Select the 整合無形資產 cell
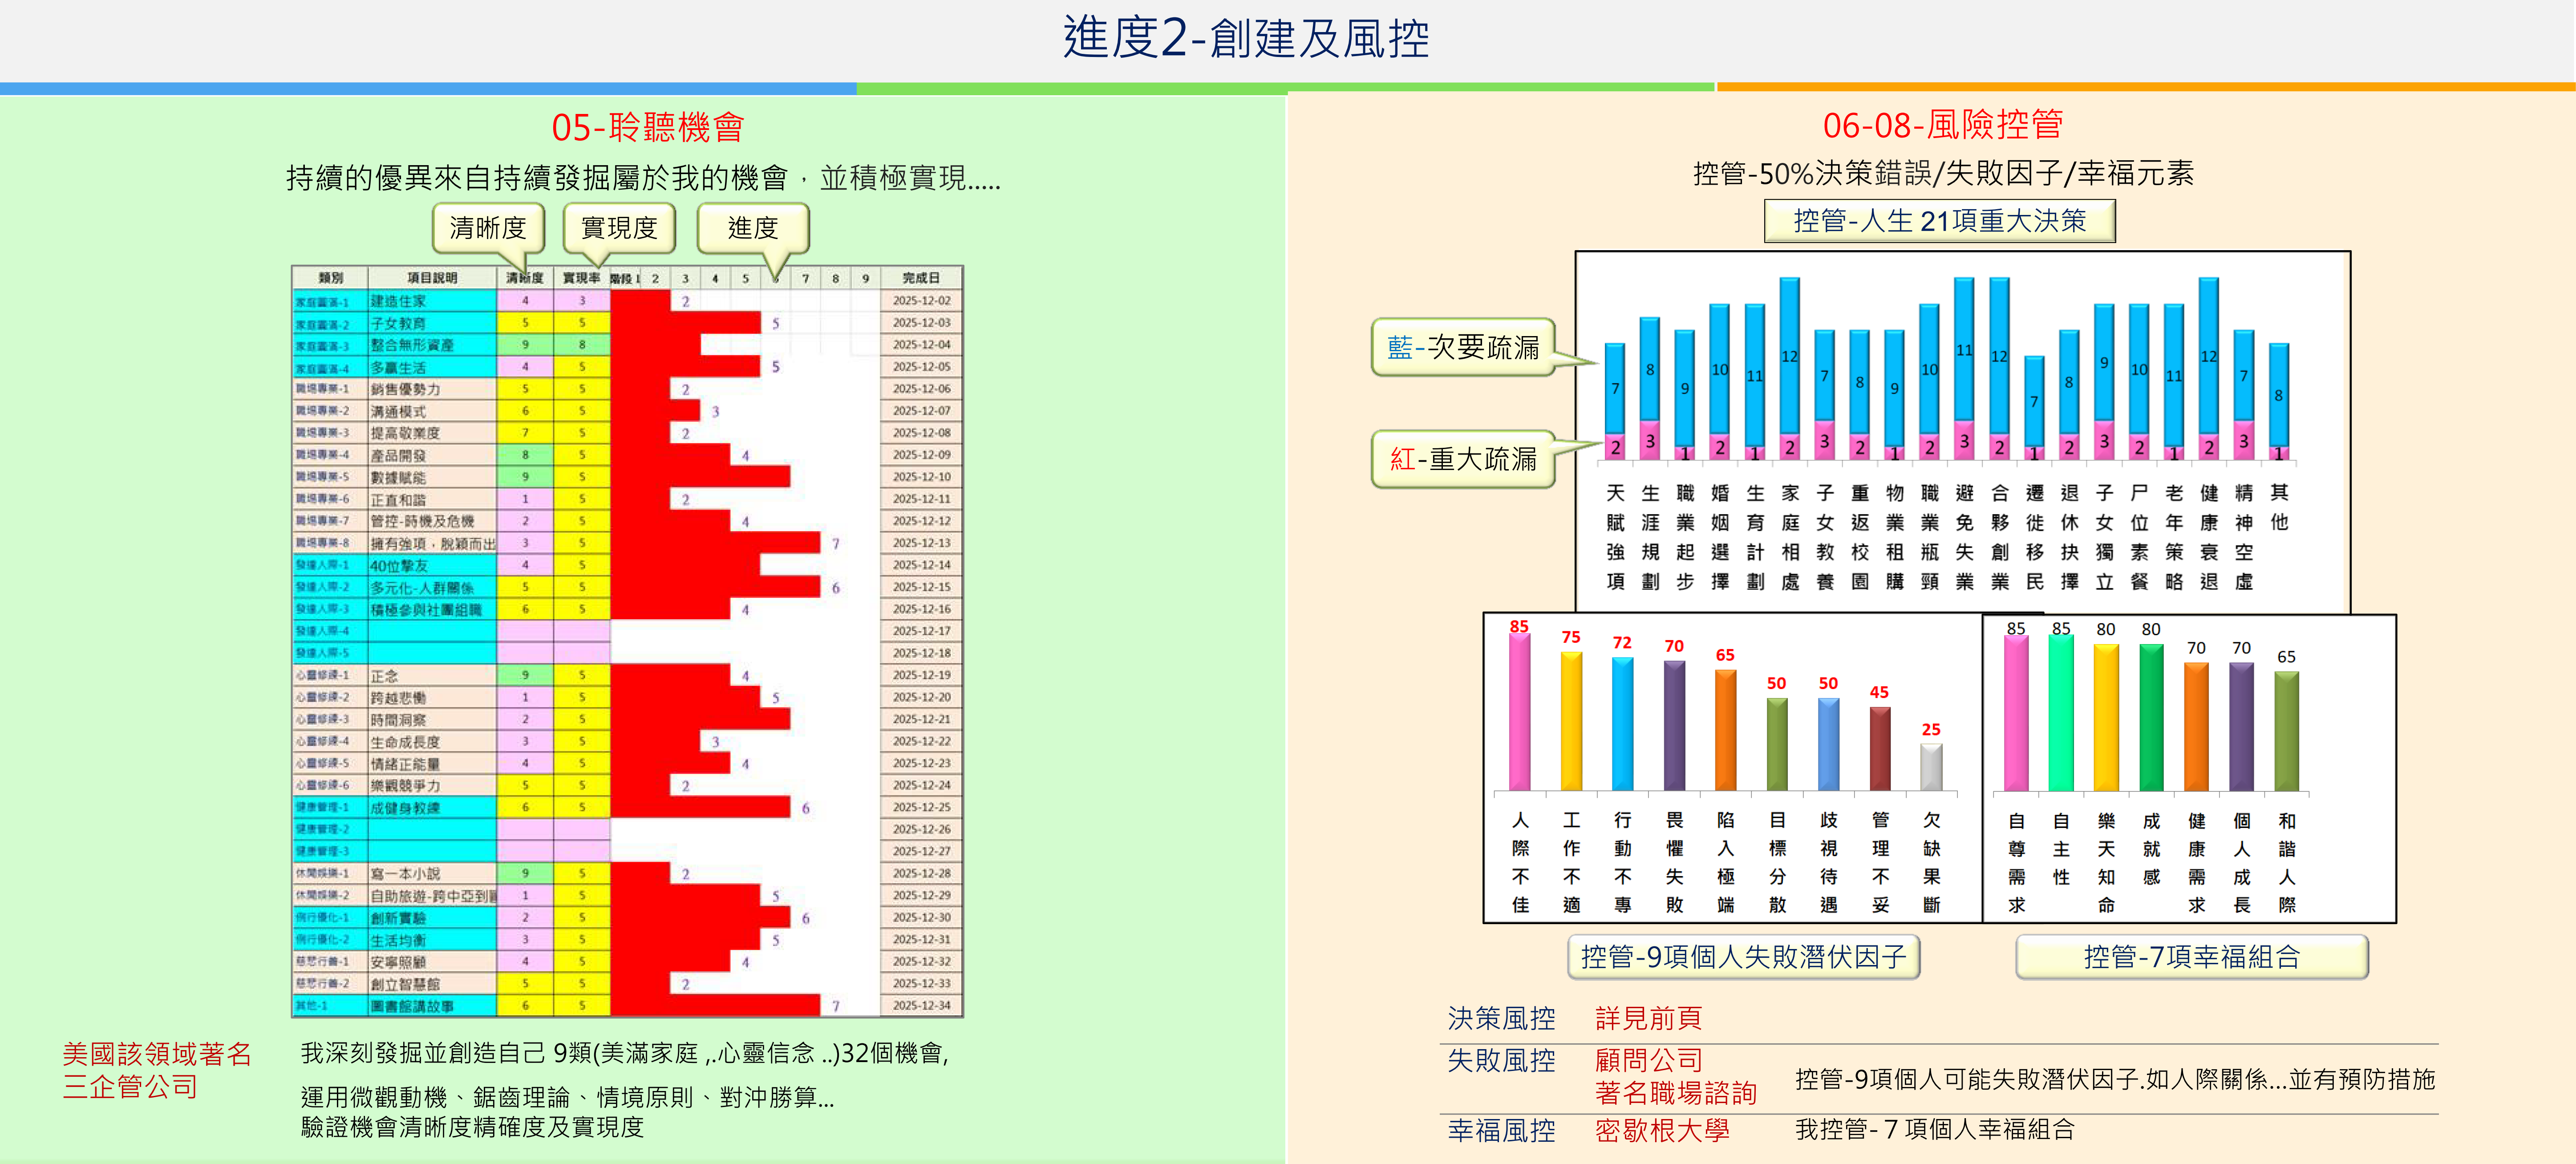The image size is (2576, 1164). (432, 345)
